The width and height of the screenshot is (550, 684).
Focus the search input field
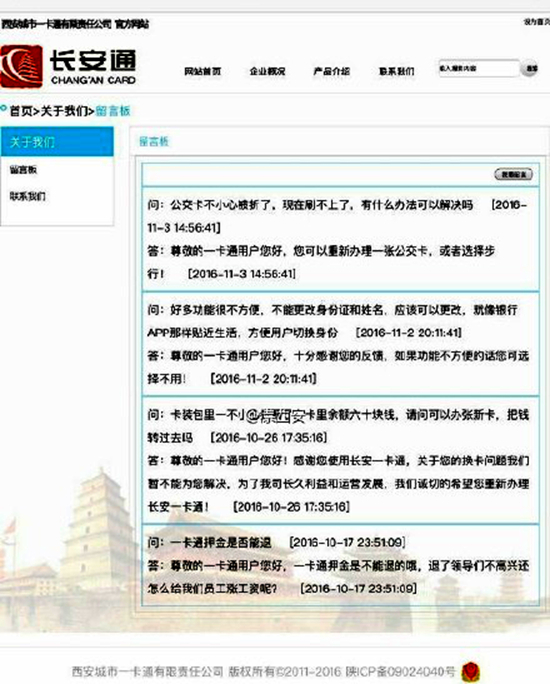[478, 68]
